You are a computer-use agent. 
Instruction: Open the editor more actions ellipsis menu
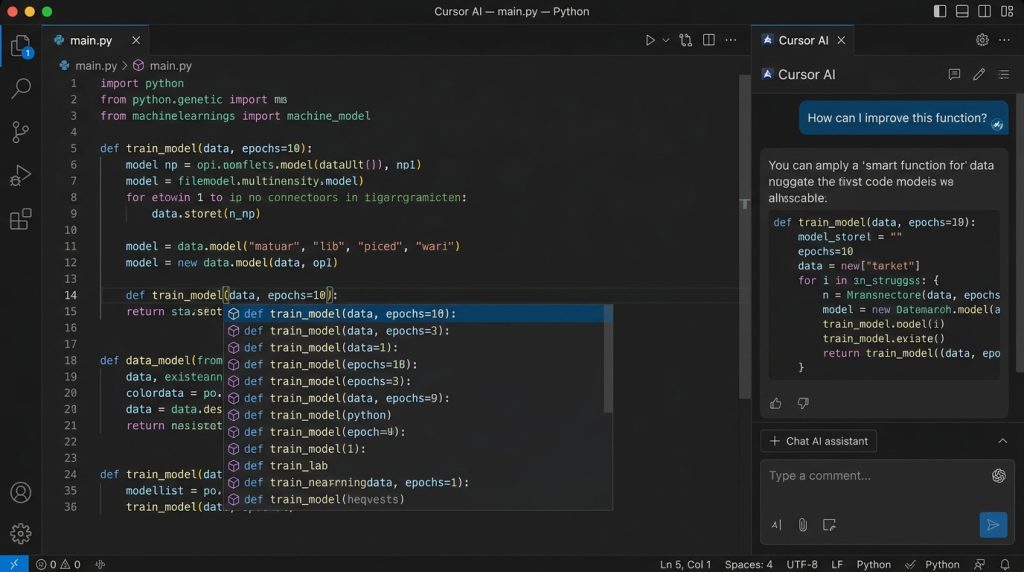point(731,40)
